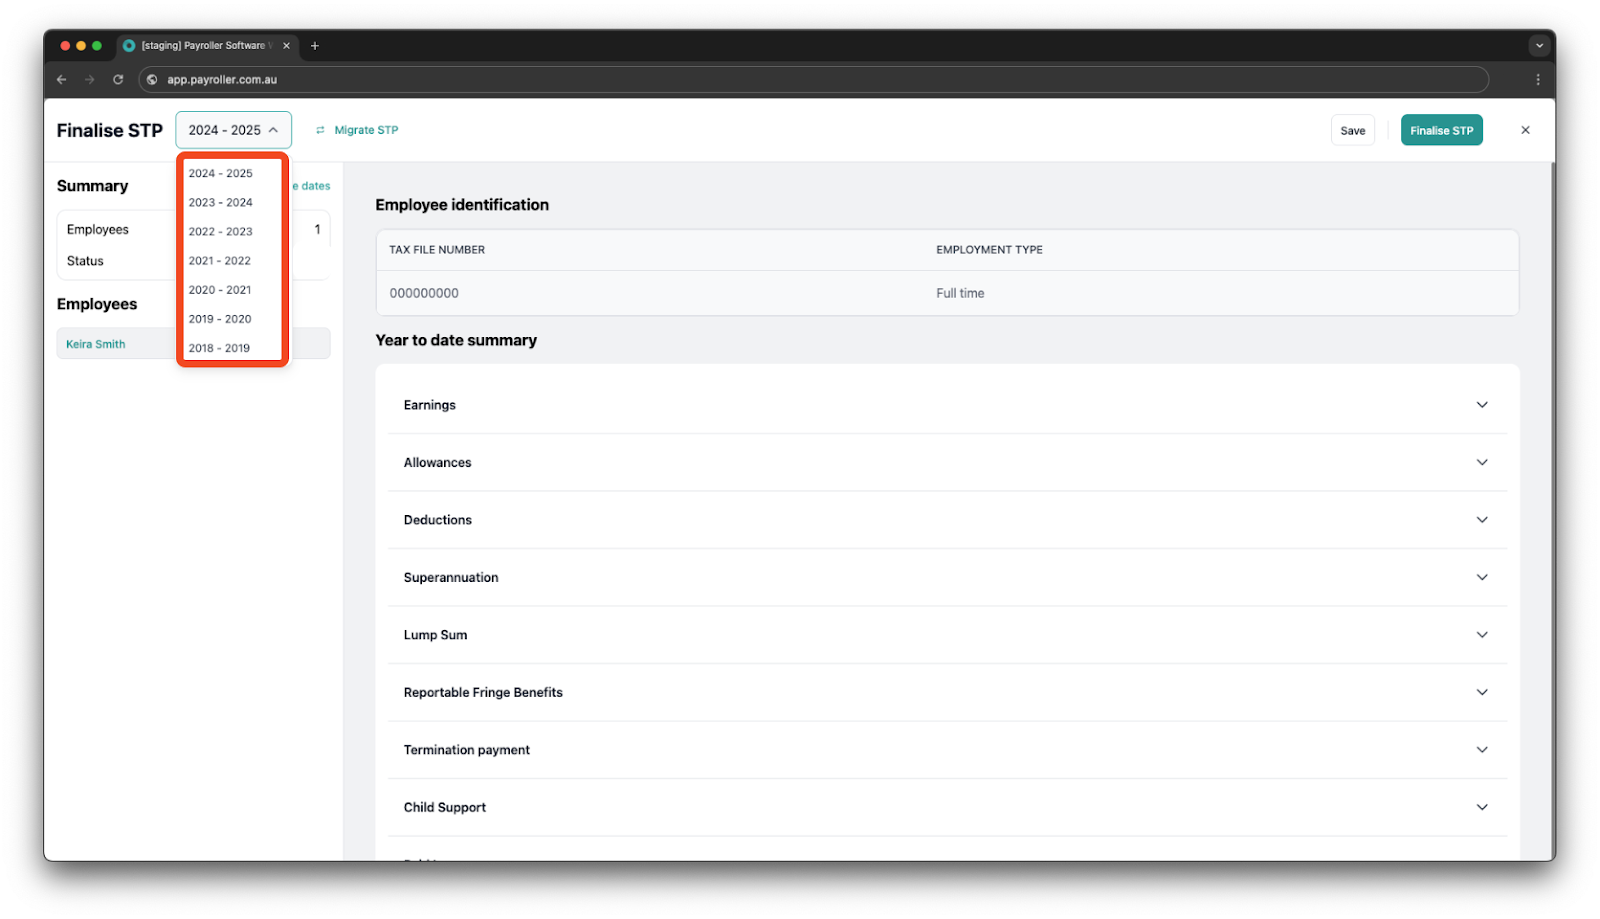1600x919 pixels.
Task: Choose 2021 - 2022 financial year option
Action: pos(220,261)
